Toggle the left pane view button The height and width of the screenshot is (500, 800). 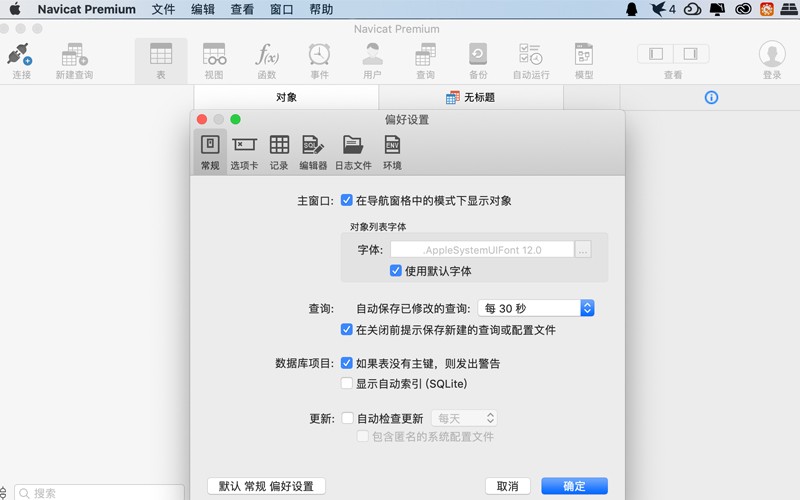[x=656, y=54]
